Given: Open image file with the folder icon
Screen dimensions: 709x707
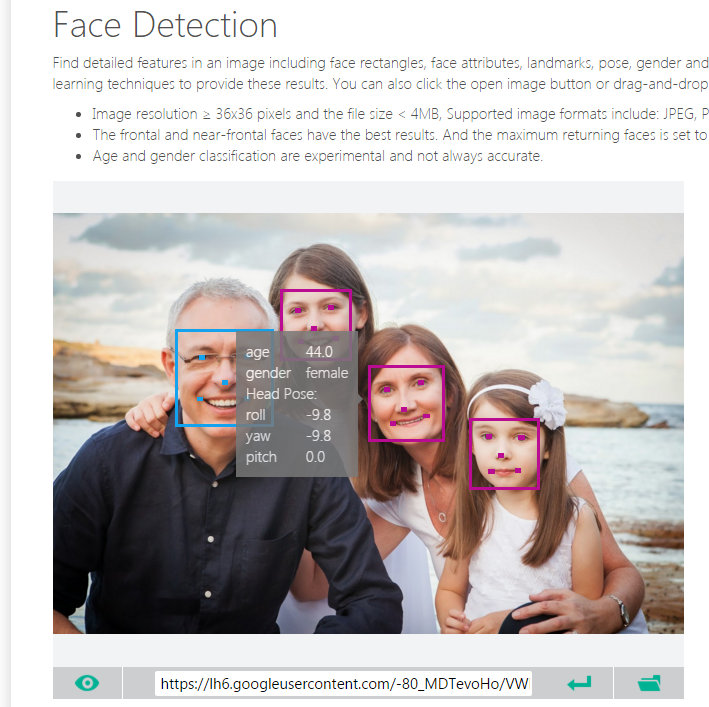Looking at the screenshot, I should point(649,683).
